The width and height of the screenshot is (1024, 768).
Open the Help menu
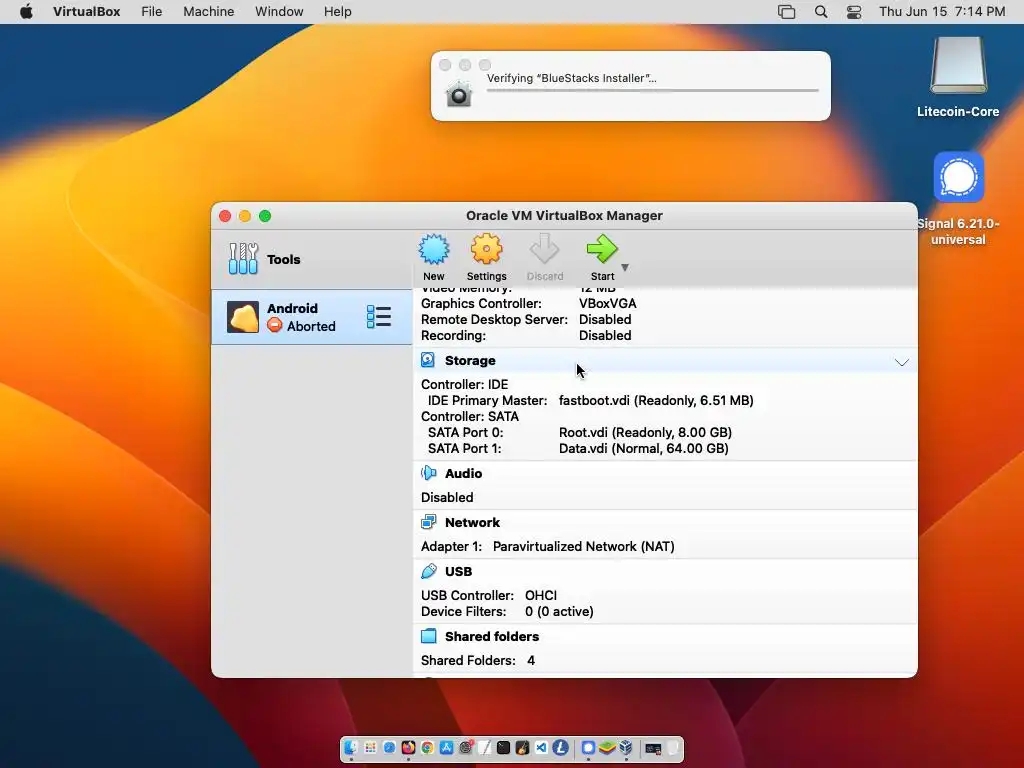[338, 12]
